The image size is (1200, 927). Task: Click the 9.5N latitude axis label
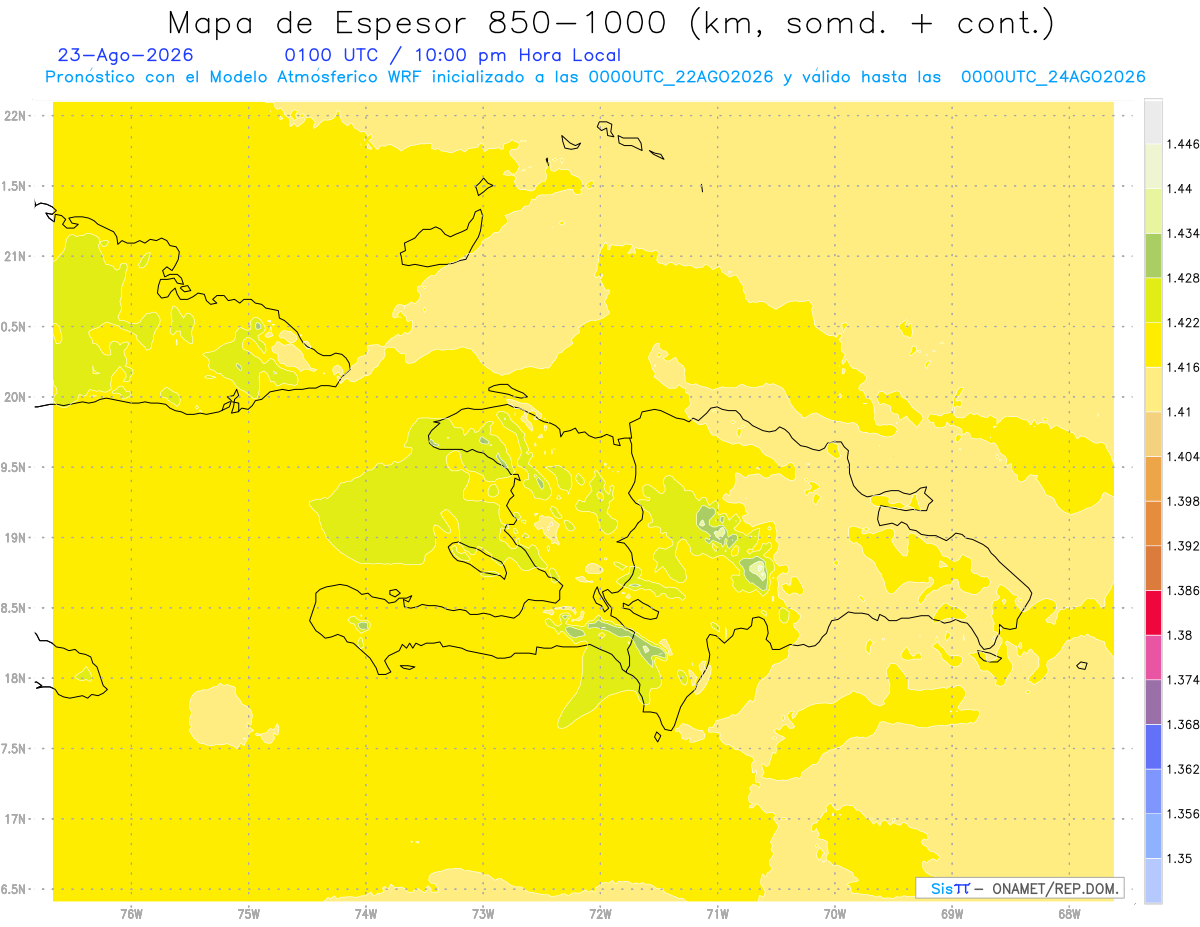pyautogui.click(x=15, y=467)
